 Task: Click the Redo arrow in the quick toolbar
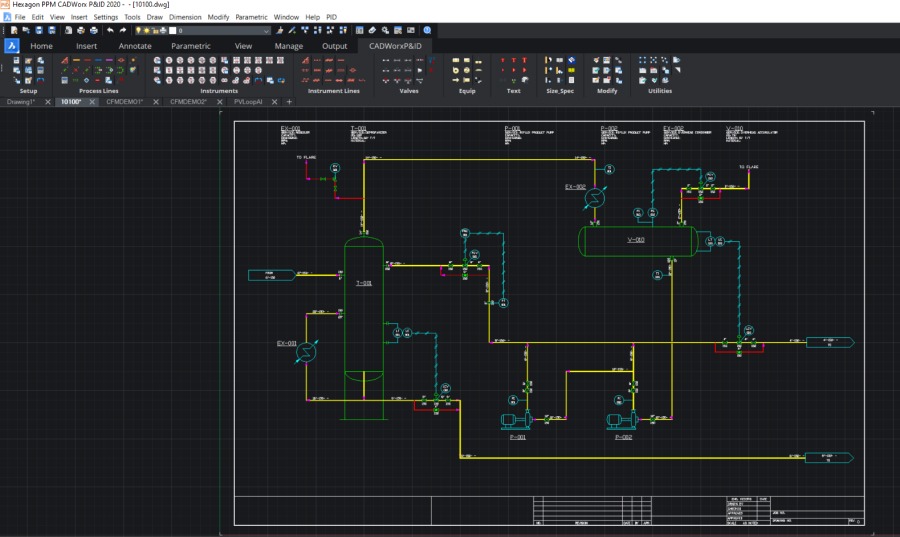click(123, 31)
